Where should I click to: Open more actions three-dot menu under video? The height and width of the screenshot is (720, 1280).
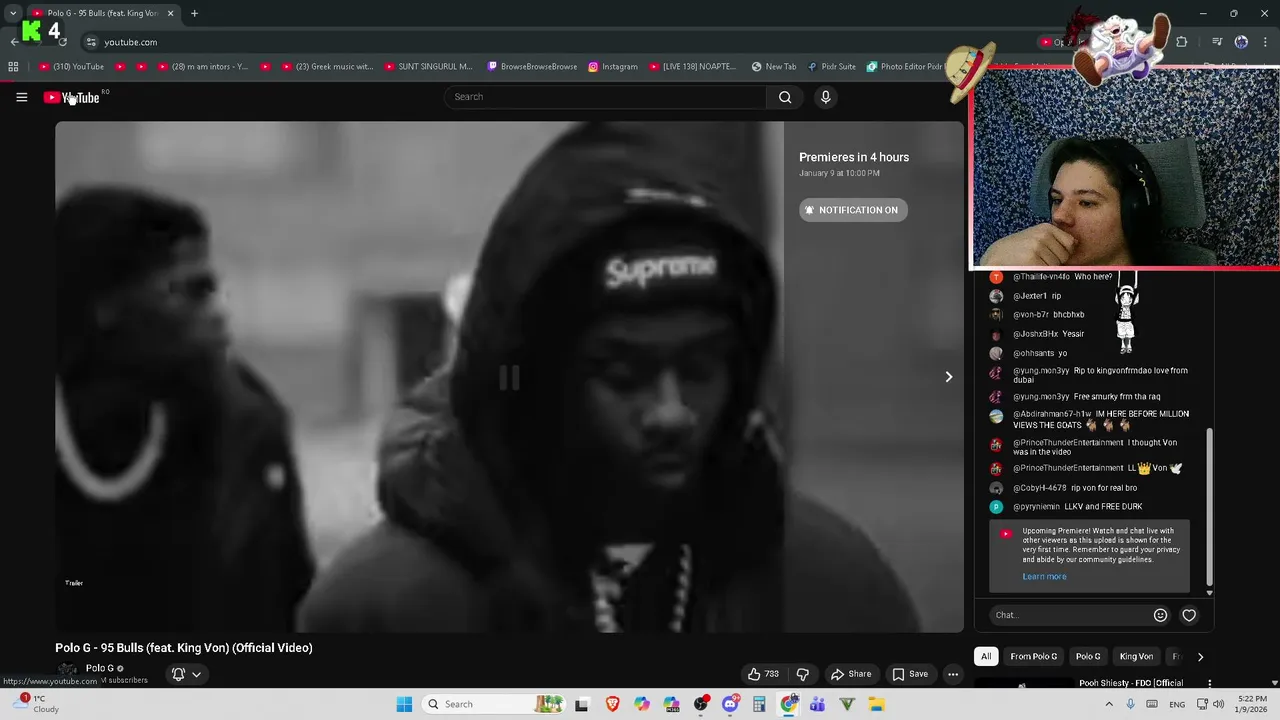953,674
